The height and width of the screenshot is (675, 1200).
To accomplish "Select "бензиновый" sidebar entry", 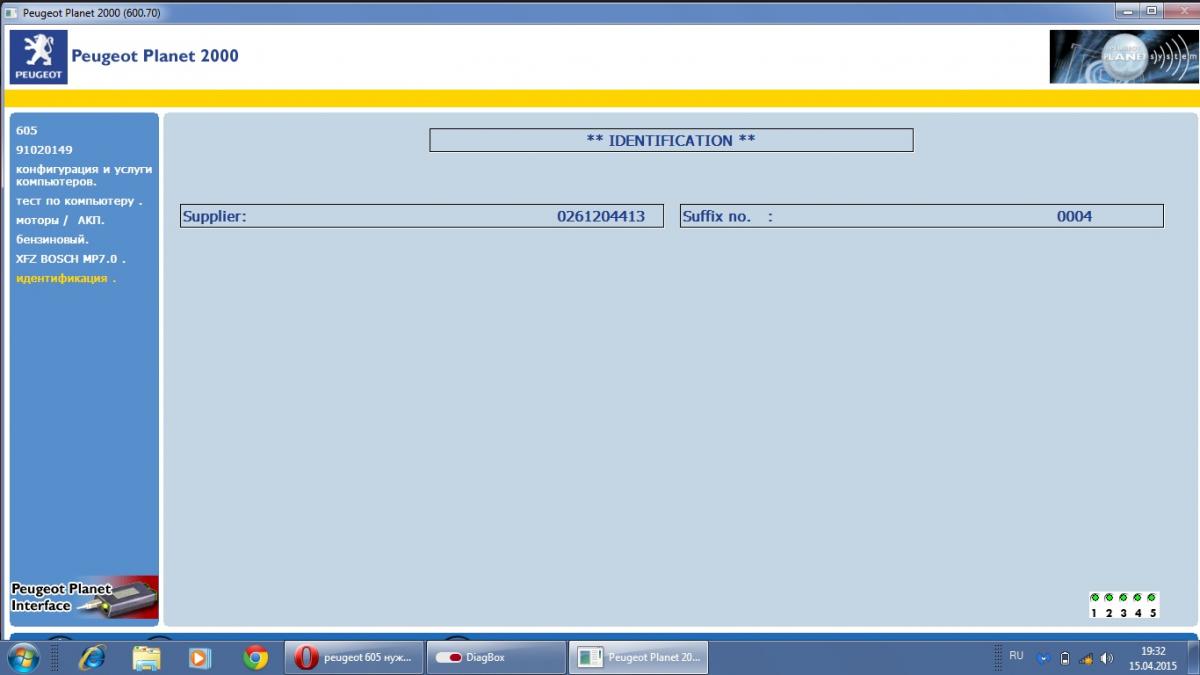I will pyautogui.click(x=52, y=239).
